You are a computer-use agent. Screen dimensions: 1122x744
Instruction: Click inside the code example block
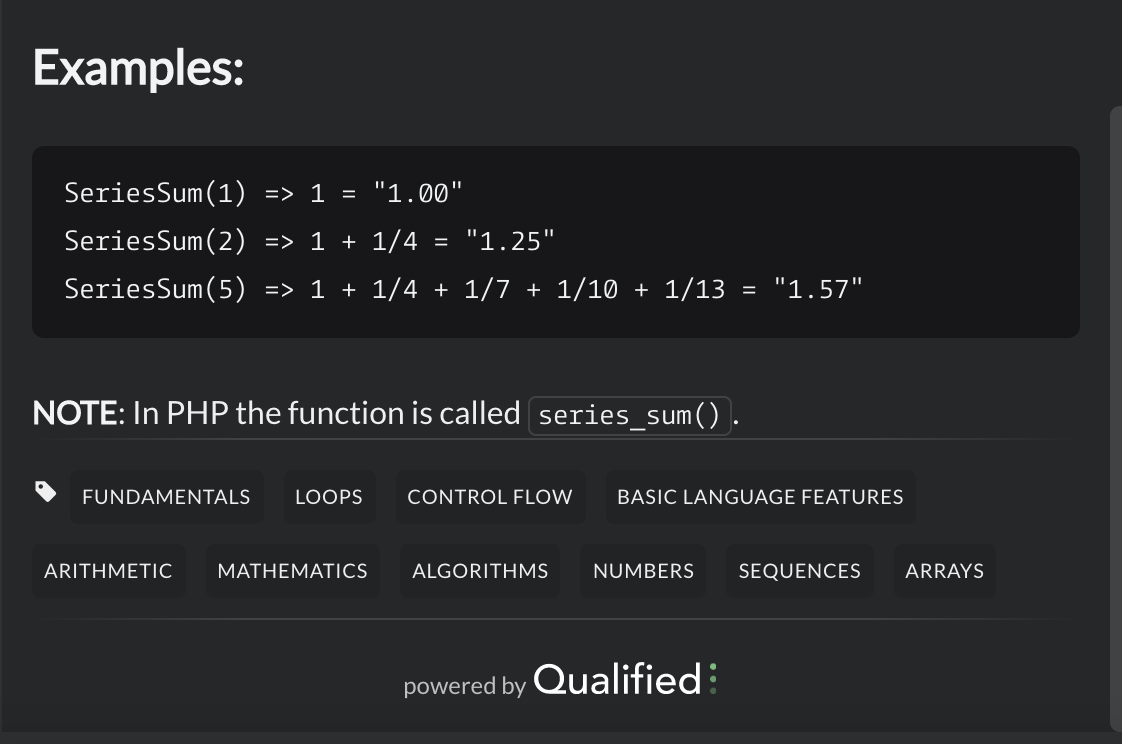(x=556, y=240)
